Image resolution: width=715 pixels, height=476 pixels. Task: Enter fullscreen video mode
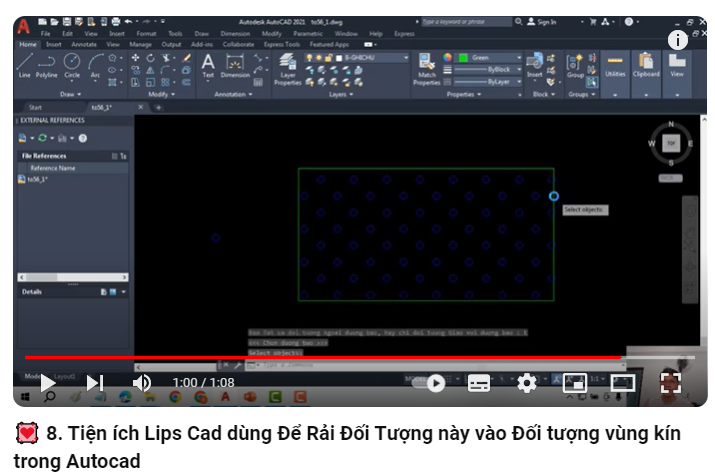tap(671, 383)
